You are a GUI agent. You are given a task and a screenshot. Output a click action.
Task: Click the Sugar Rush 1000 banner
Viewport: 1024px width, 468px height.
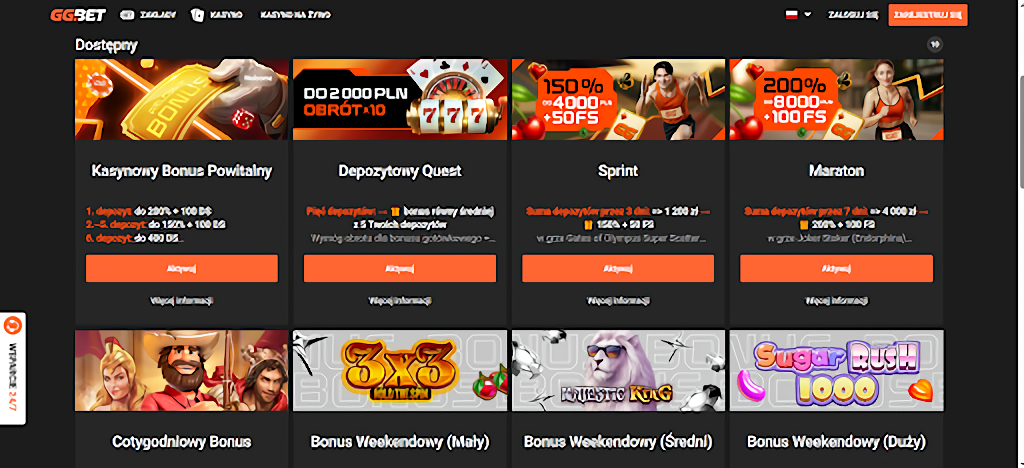(836, 371)
